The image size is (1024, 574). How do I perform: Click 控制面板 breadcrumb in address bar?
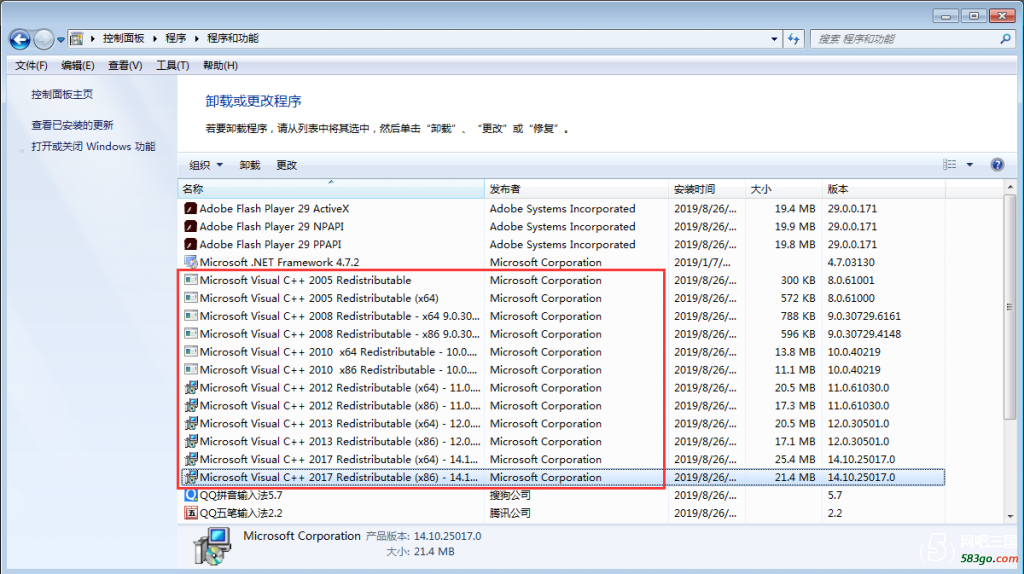(x=123, y=39)
